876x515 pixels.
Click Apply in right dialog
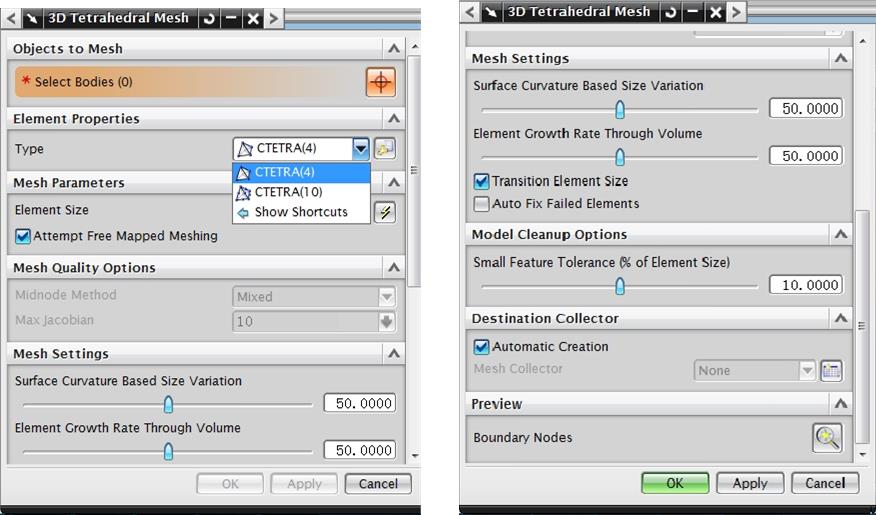point(750,483)
